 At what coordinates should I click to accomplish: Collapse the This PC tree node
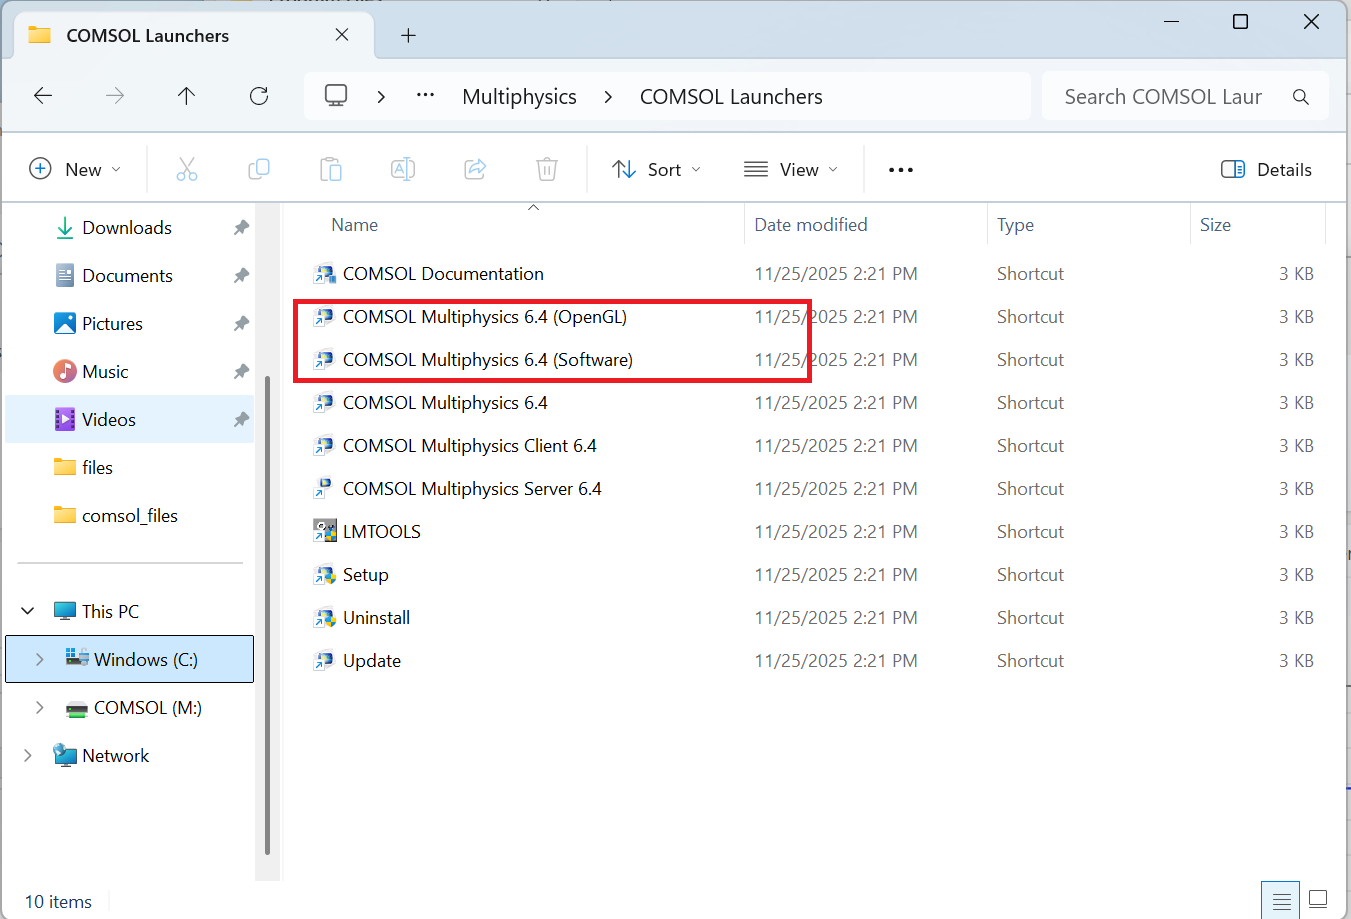tap(28, 611)
